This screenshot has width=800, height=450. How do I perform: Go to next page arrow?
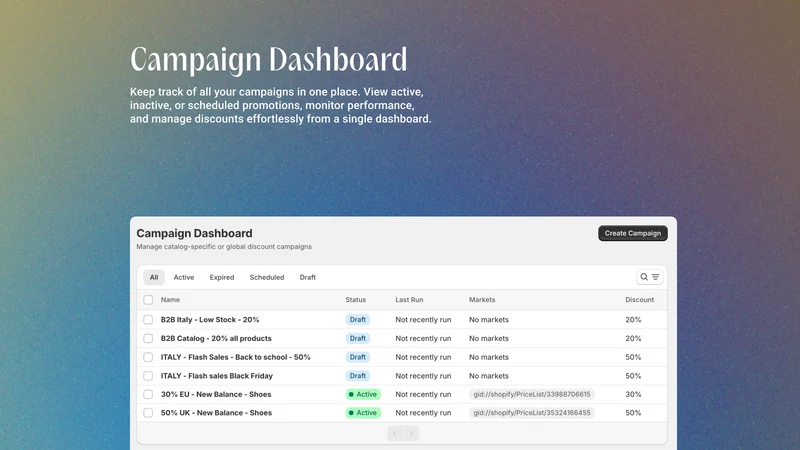click(x=411, y=433)
